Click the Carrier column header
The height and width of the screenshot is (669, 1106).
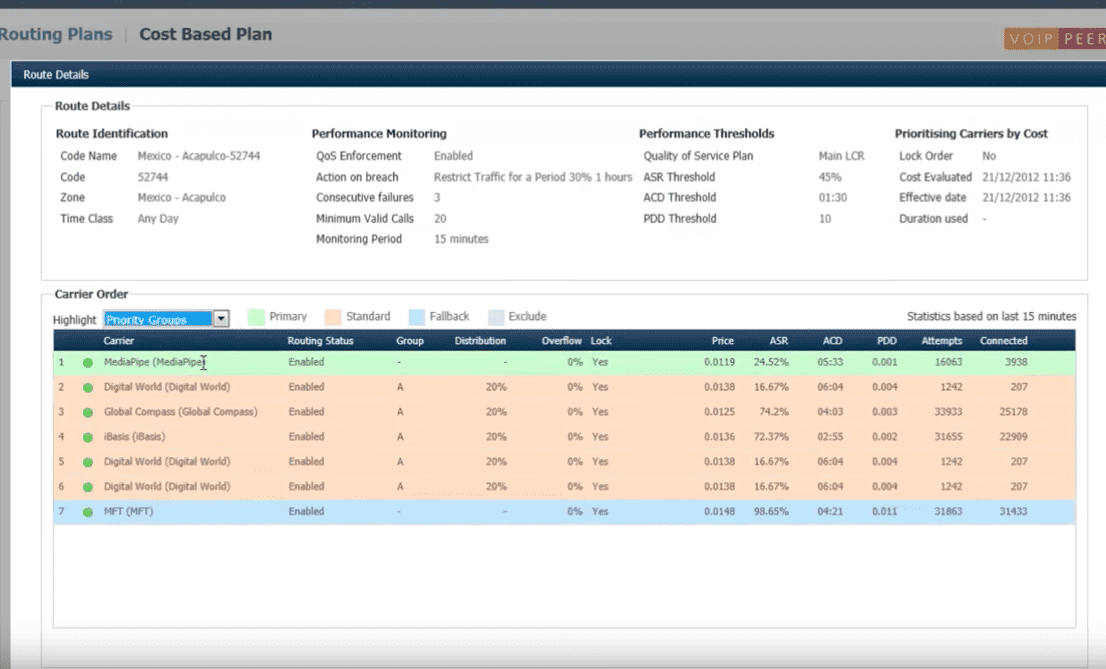119,341
